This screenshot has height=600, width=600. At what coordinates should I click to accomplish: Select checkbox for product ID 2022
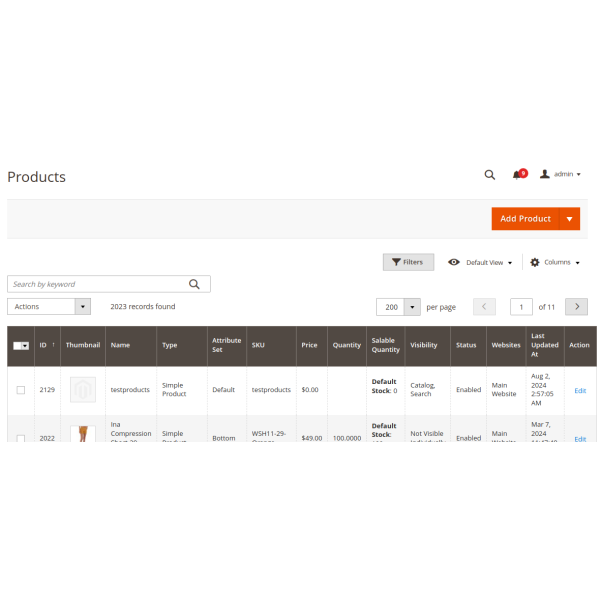click(x=21, y=438)
